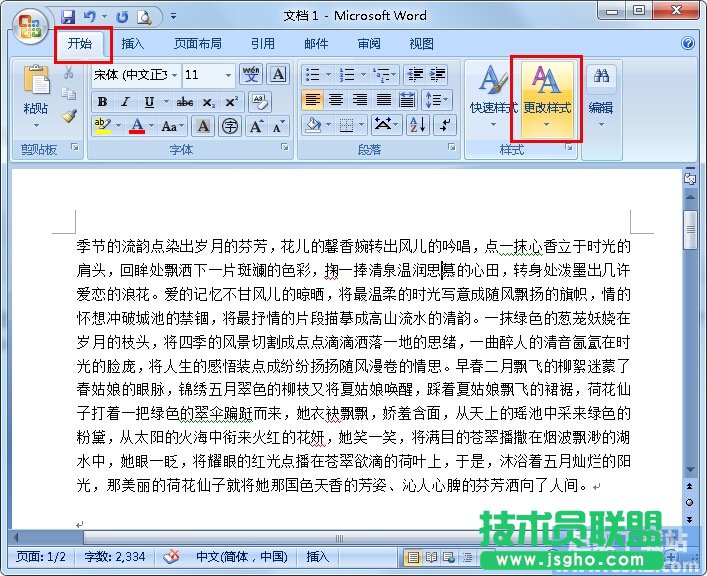Expand the font size dropdown showing 11
Screen dimensions: 707x576
(x=229, y=76)
